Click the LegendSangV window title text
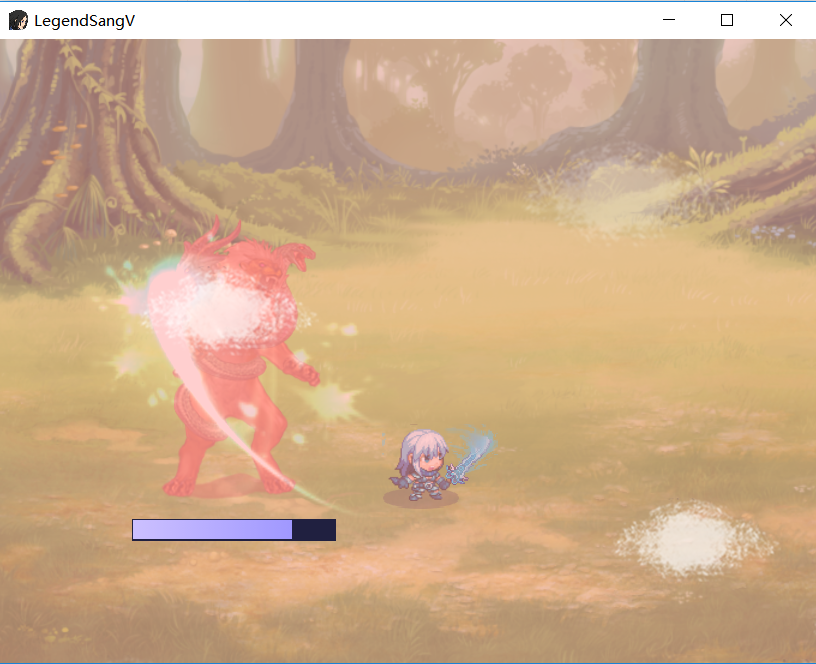Viewport: 816px width, 664px height. tap(84, 21)
